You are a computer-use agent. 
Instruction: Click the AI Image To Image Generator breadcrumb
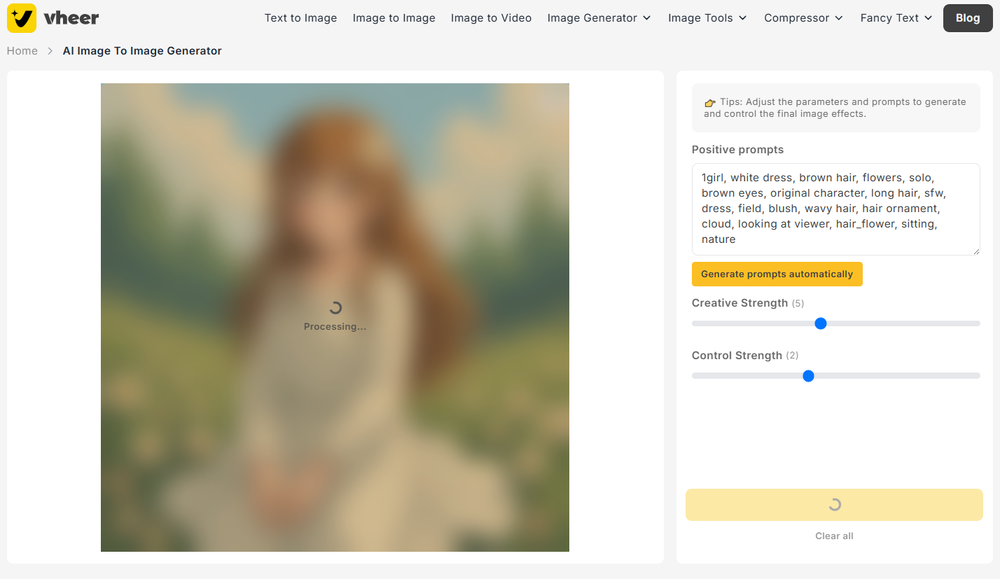click(142, 50)
